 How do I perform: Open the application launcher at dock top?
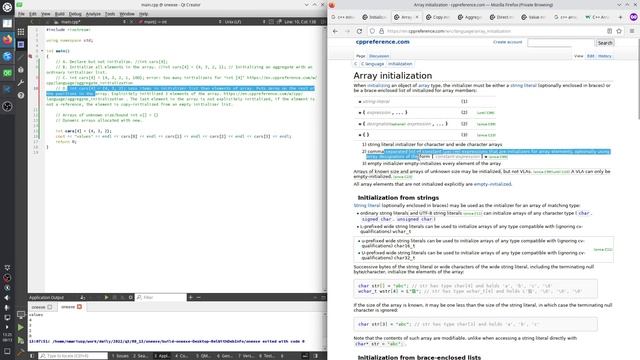(7, 7)
